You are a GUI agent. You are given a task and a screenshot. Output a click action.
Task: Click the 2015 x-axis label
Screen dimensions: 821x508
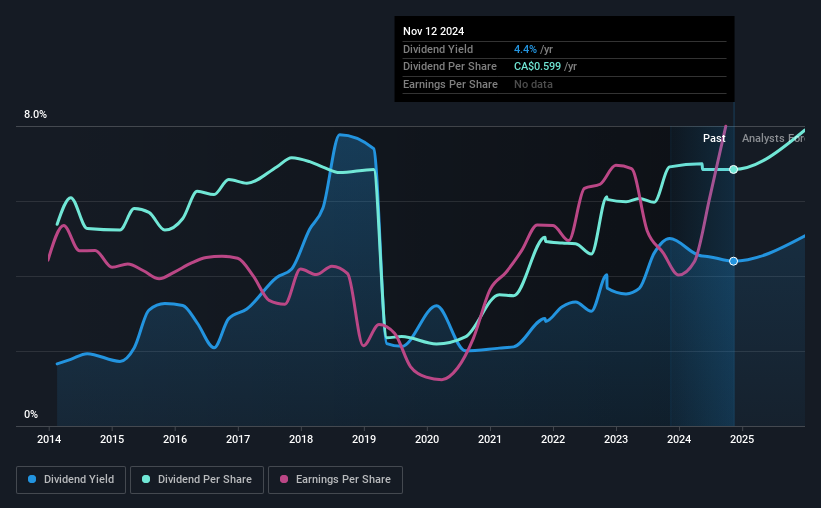click(112, 439)
